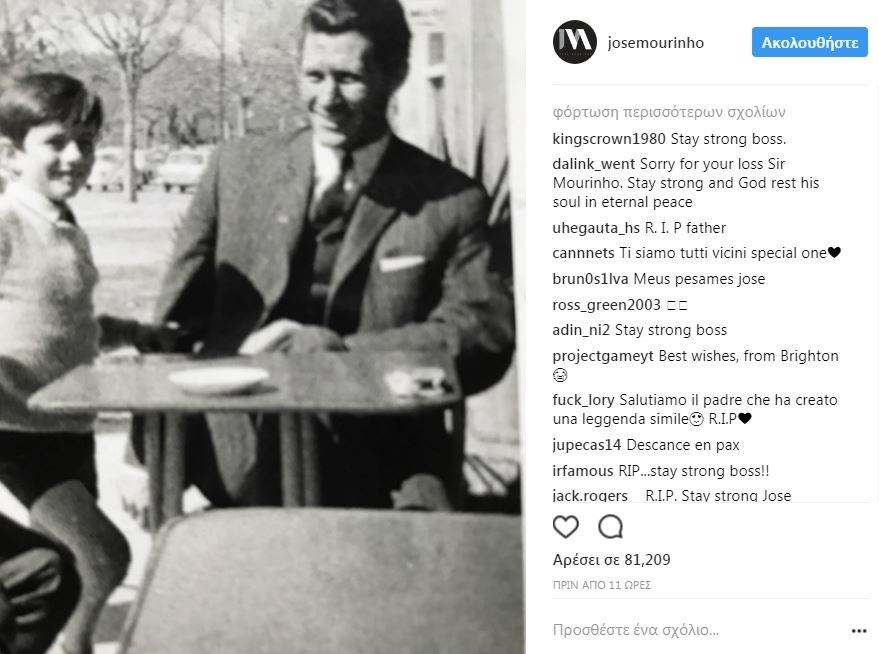Click the ΠΡΙΝ ΑΠΟ 11 ΩΡΕΣ timestamp
Image resolution: width=879 pixels, height=654 pixels.
pos(601,584)
